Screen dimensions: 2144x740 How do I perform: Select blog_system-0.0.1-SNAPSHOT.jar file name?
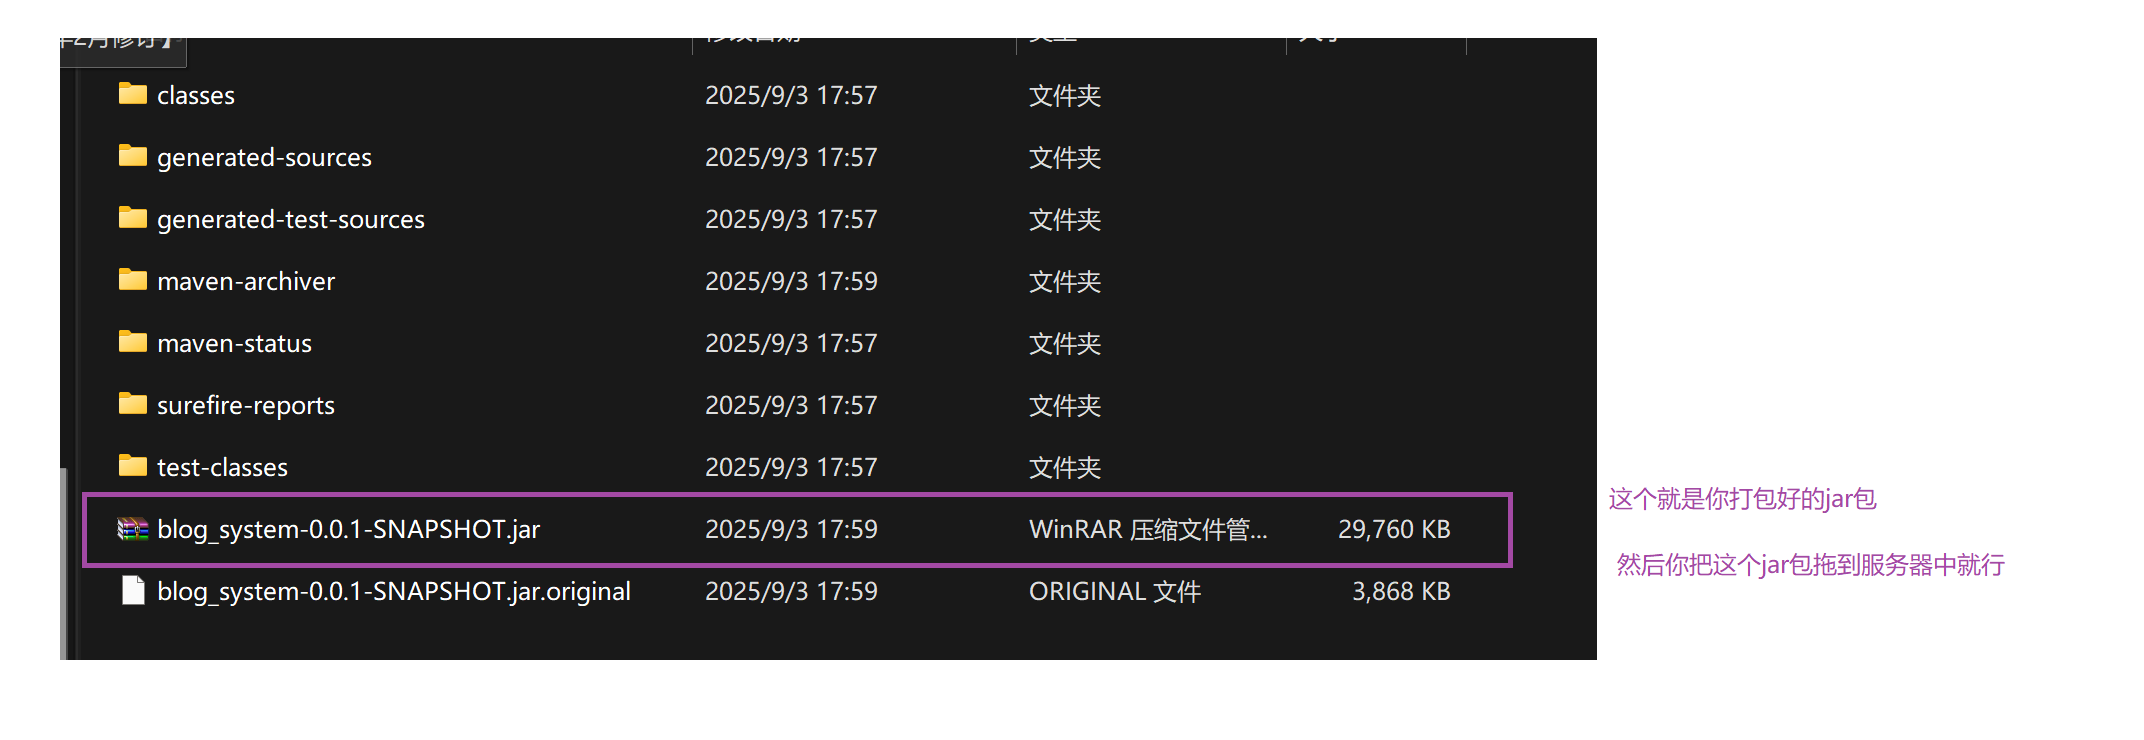348,529
